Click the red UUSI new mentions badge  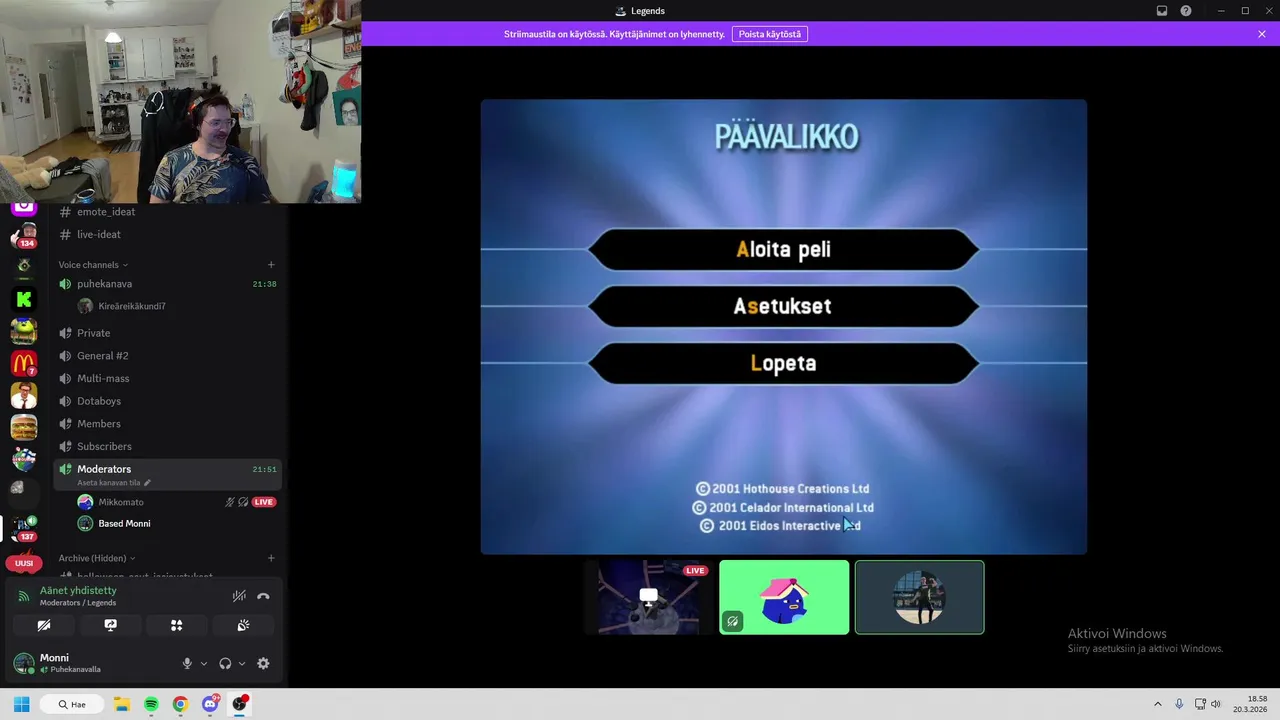24,563
